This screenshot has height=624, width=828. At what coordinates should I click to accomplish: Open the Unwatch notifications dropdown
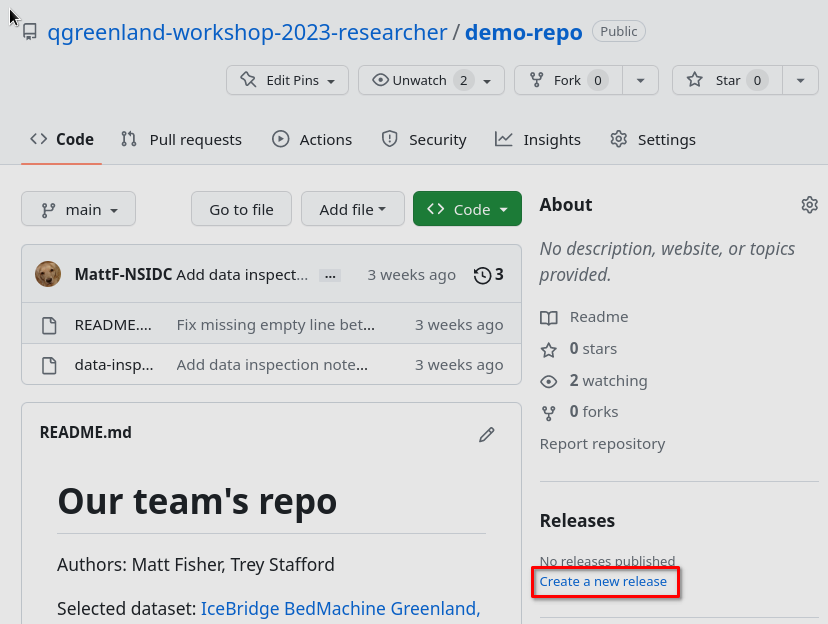click(x=431, y=80)
